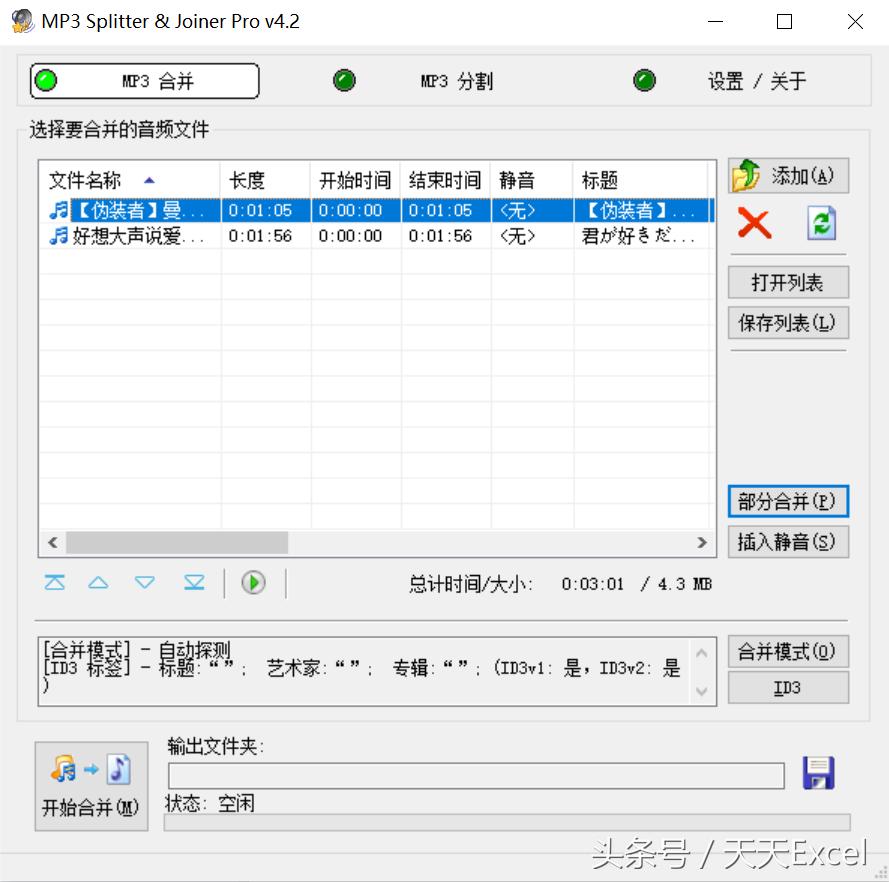The height and width of the screenshot is (882, 889).
Task: Open ID3 tag settings
Action: tap(787, 687)
